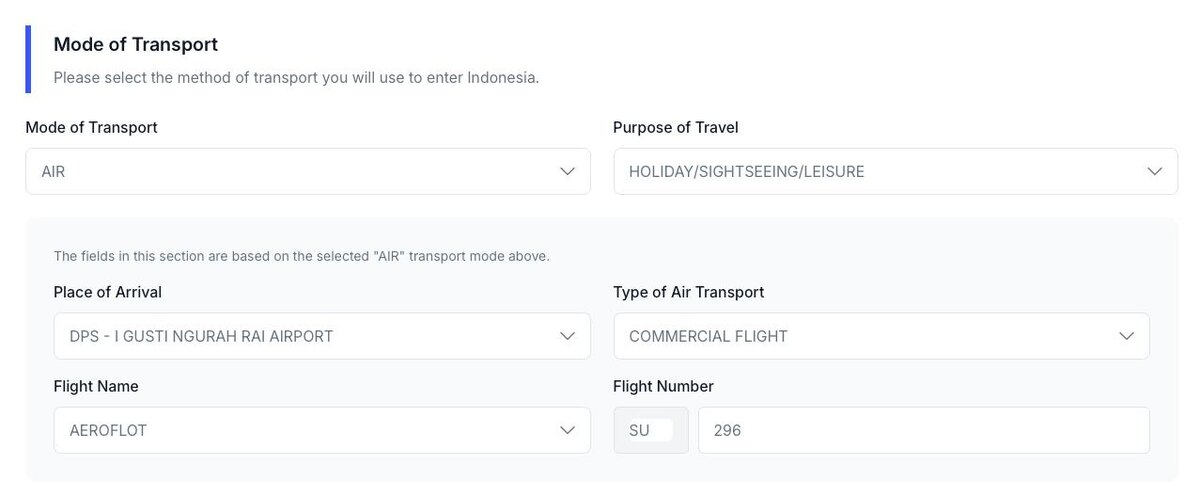
Task: Click the Place of Arrival label
Action: tap(107, 292)
